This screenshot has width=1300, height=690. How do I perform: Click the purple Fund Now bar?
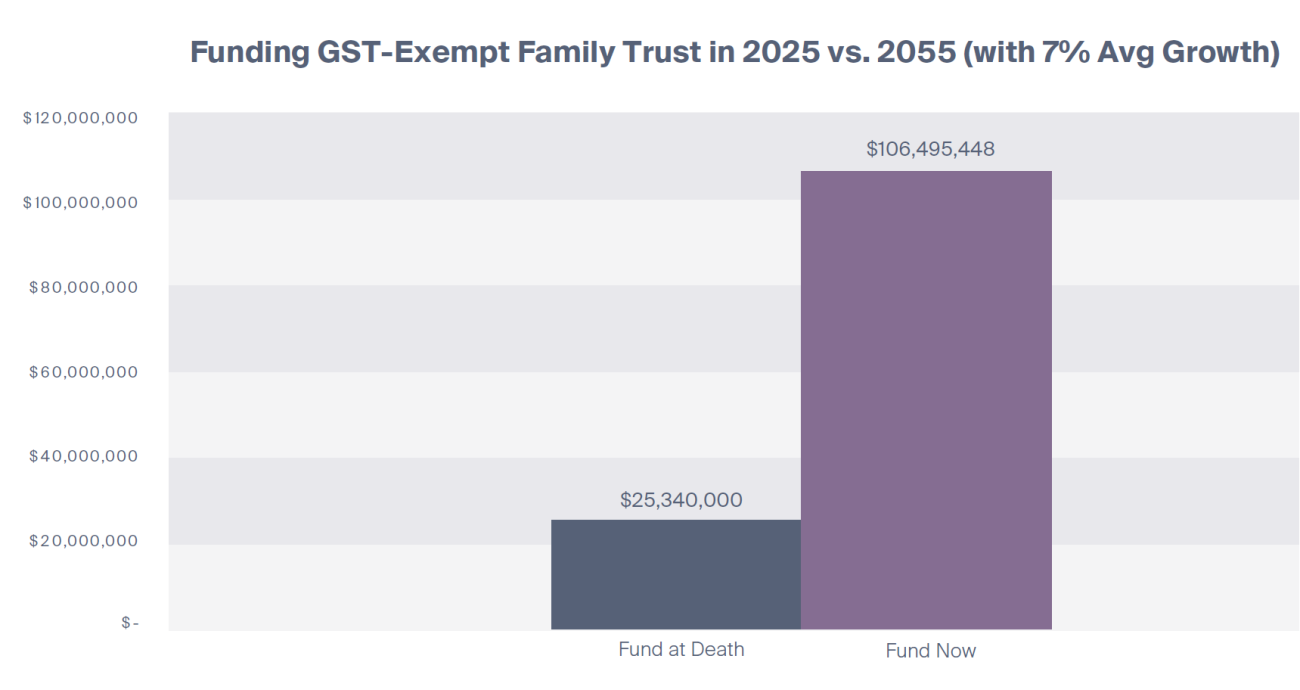point(926,400)
